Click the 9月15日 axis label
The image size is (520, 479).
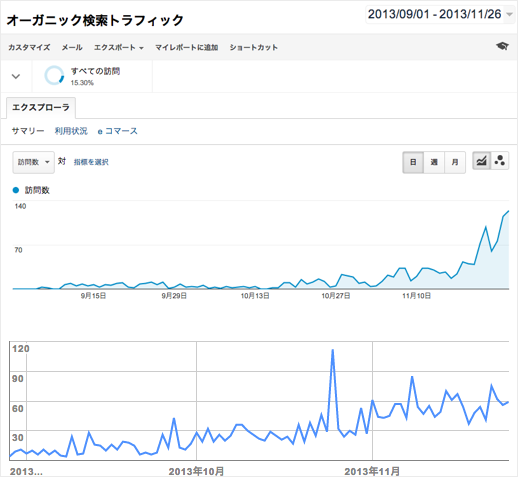pos(93,296)
